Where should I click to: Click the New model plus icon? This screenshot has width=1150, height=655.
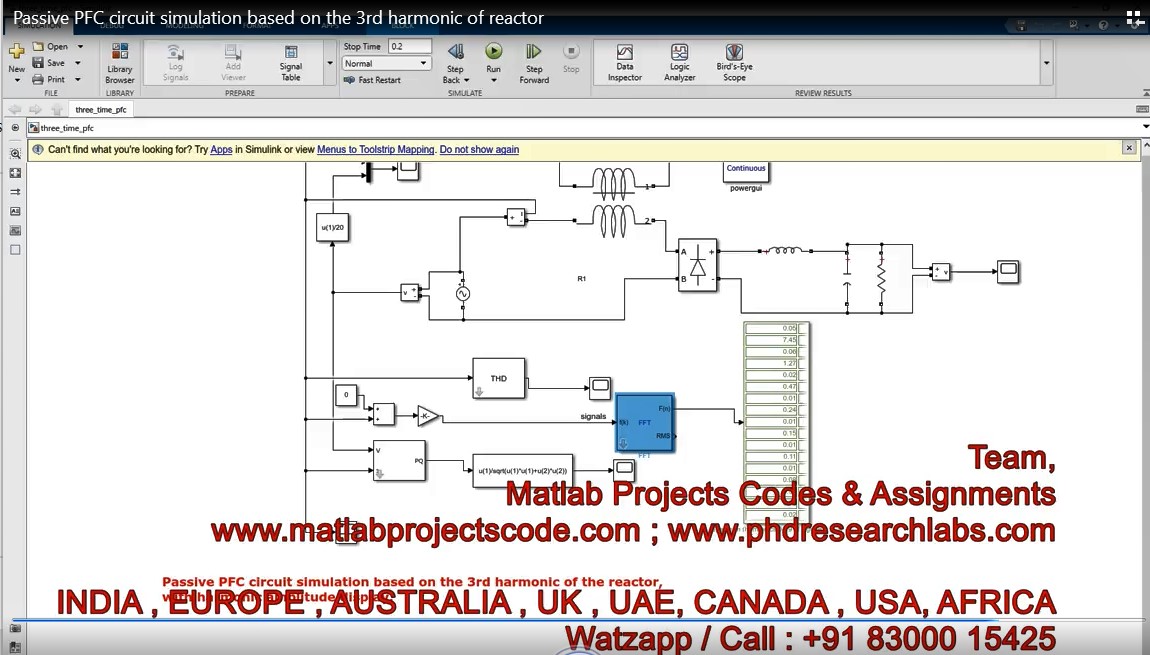click(16, 51)
